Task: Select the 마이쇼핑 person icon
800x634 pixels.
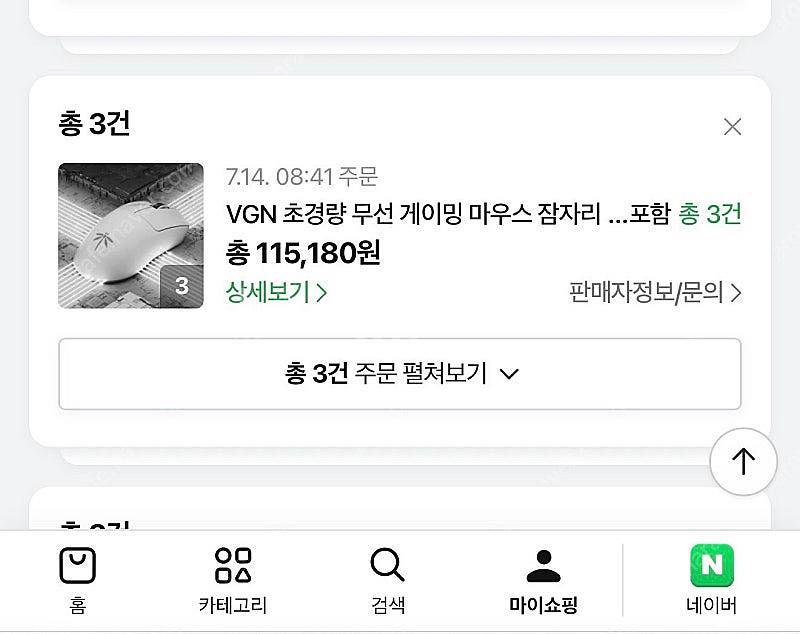Action: [x=543, y=566]
